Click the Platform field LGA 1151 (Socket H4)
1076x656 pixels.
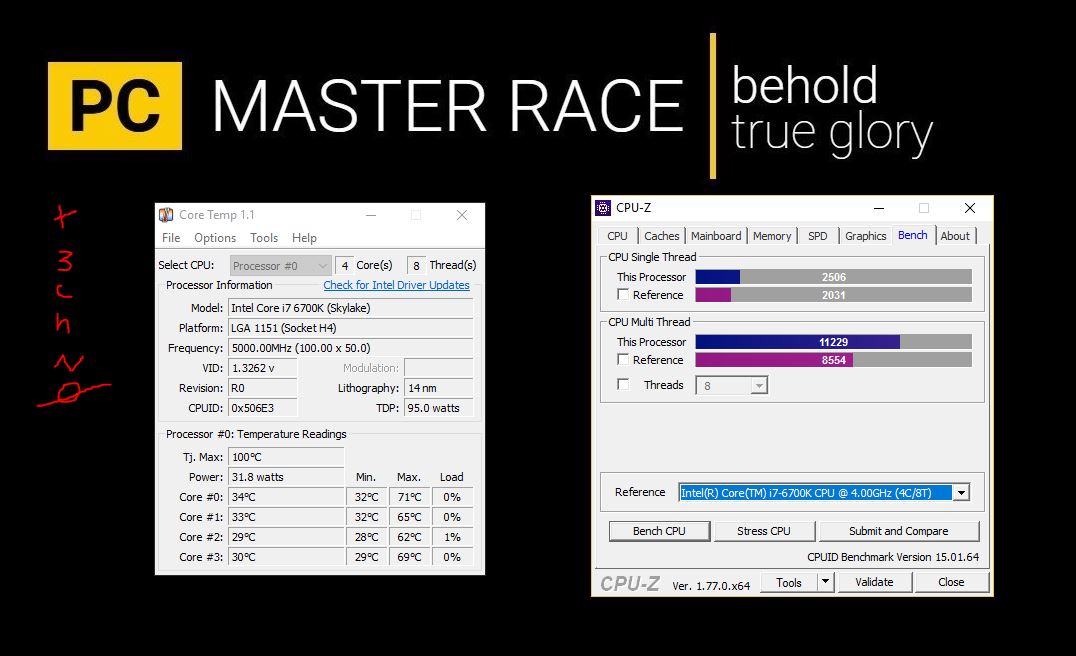point(351,328)
